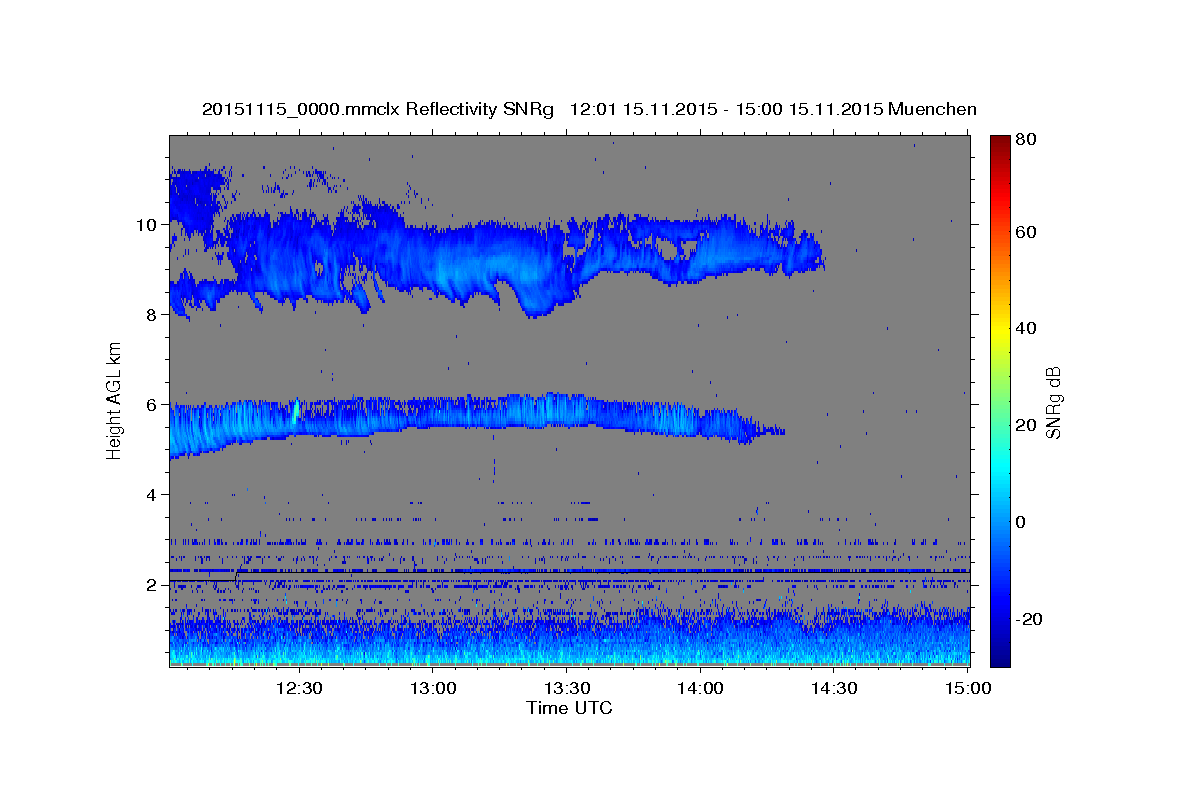Click the height tick label 10
This screenshot has height=800, width=1200.
pyautogui.click(x=148, y=224)
